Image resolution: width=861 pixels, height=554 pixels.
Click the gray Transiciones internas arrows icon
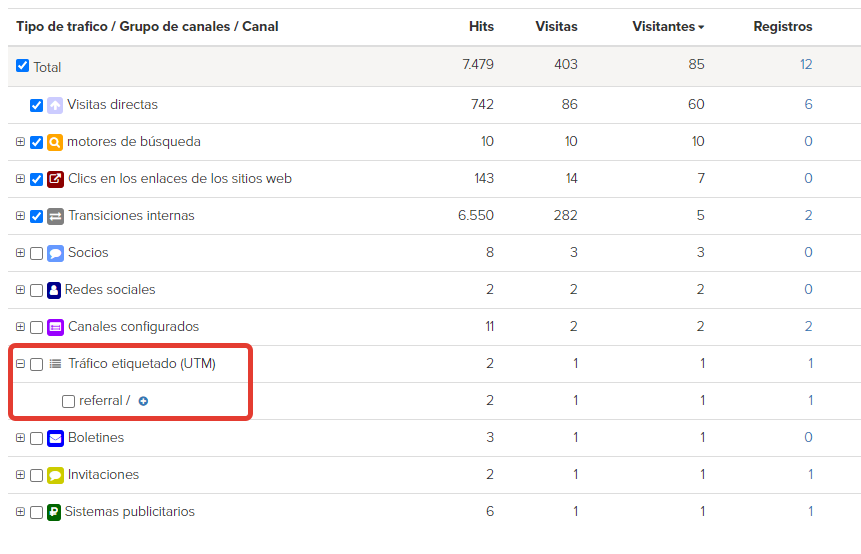tap(55, 216)
